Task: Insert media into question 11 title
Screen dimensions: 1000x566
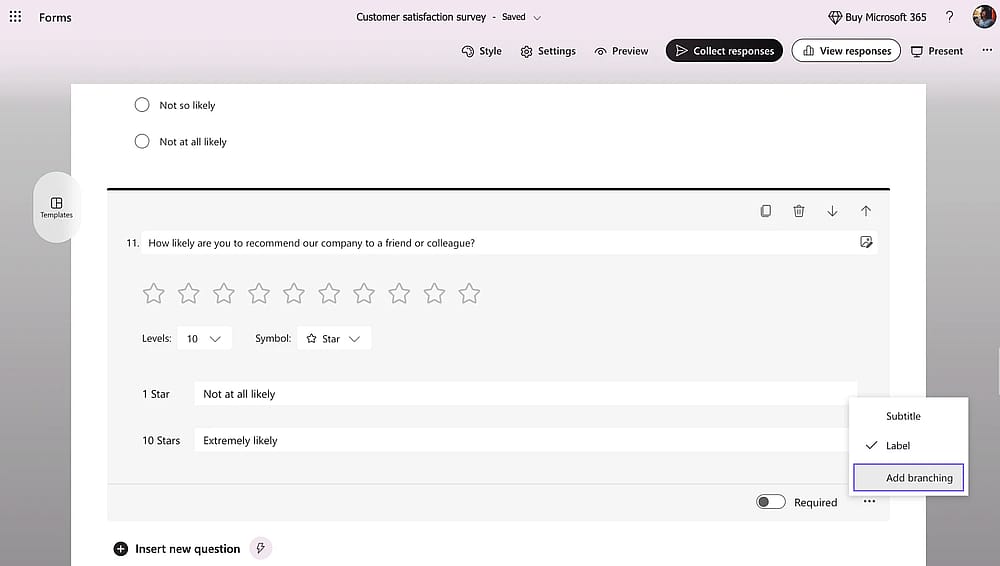Action: pos(865,242)
